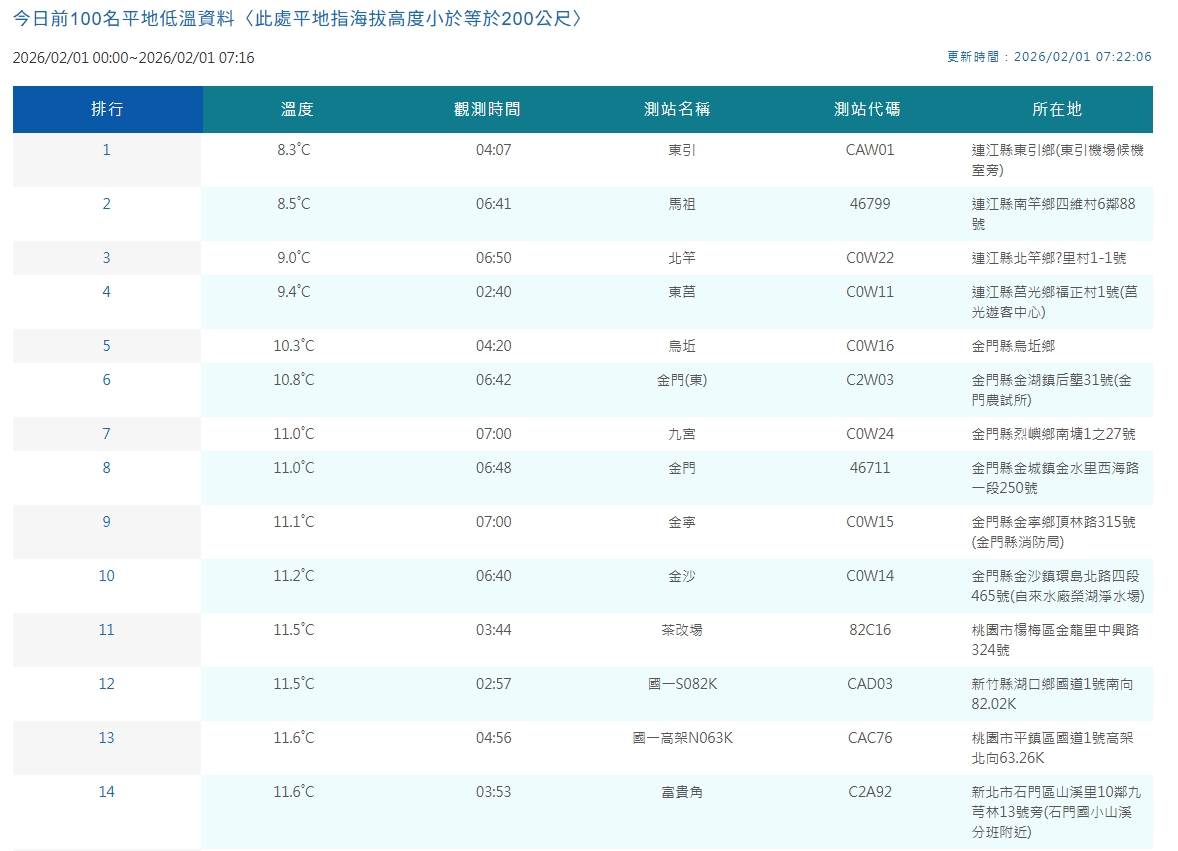Click station code C0W14
Image resolution: width=1178 pixels, height=851 pixels.
pos(870,576)
